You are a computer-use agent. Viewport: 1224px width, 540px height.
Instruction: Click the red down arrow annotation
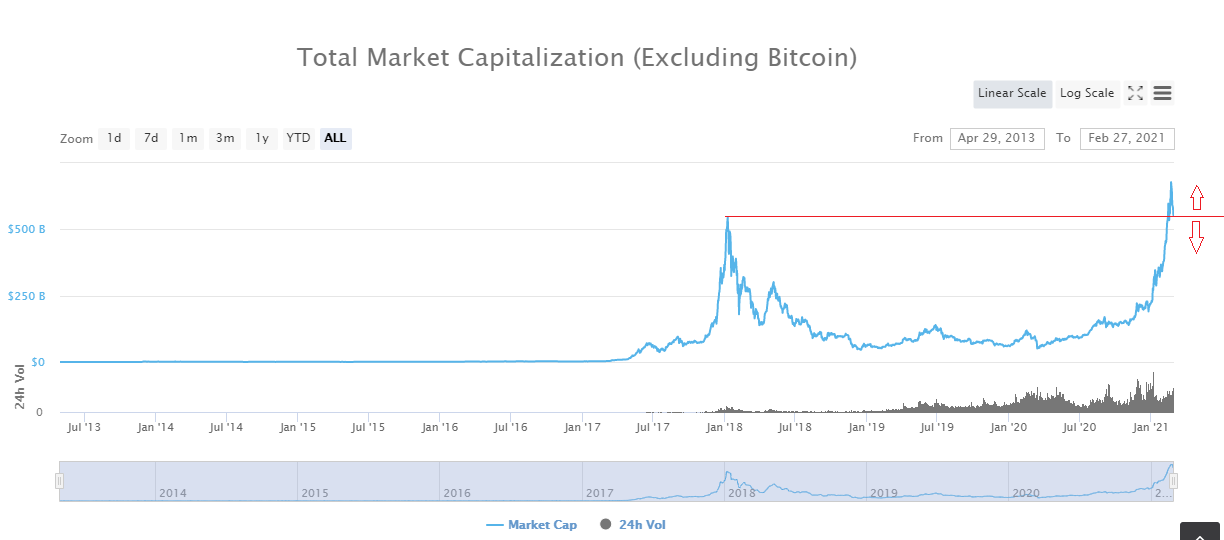[1195, 237]
